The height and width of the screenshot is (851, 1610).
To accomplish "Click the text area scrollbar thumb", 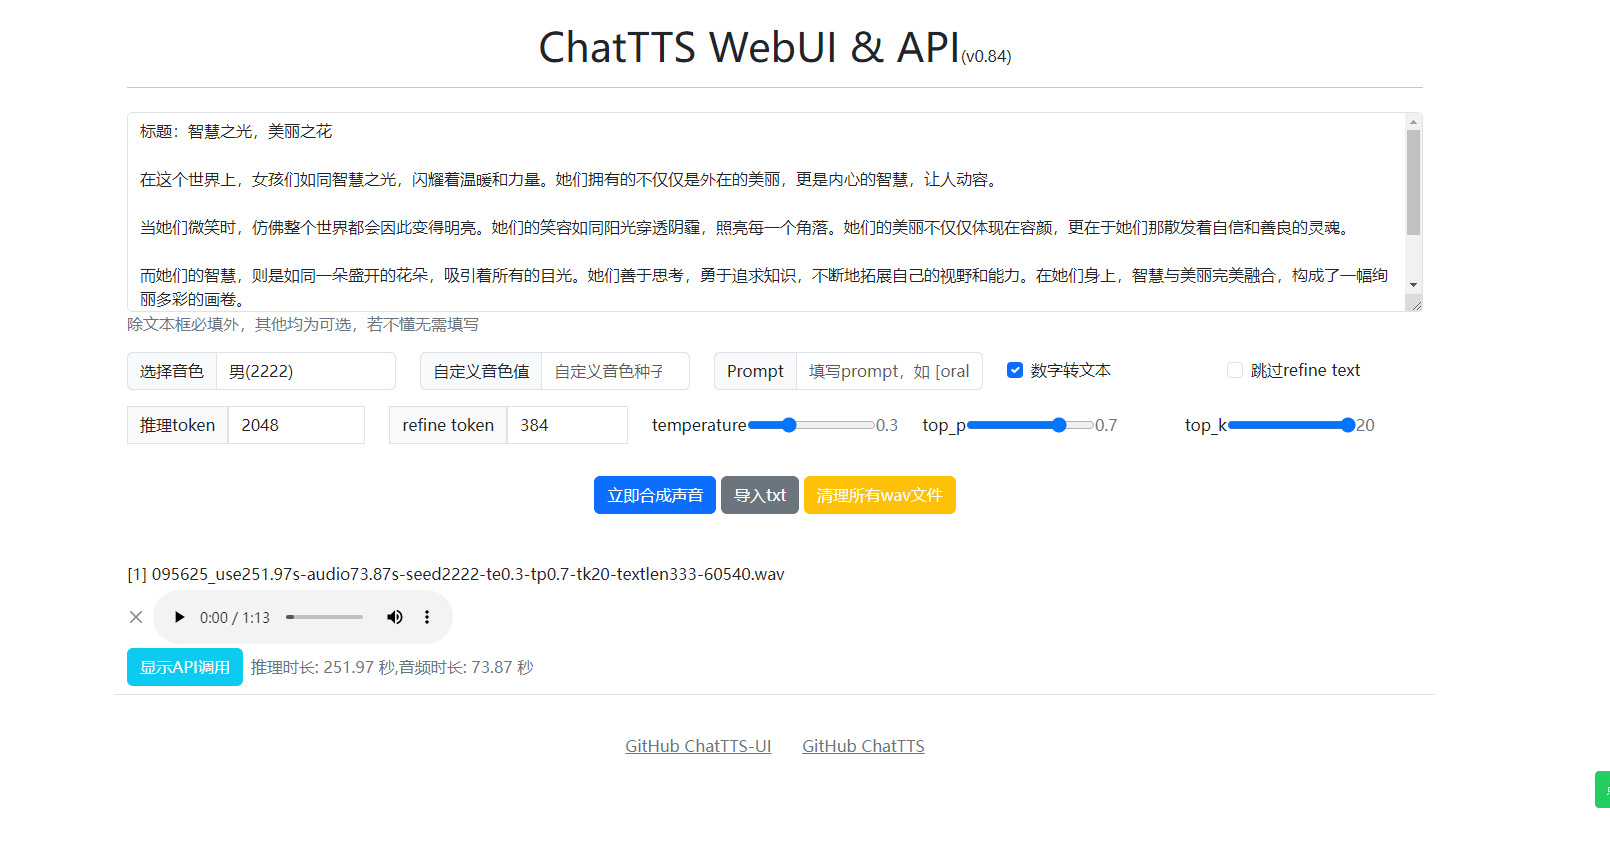I will (x=1413, y=182).
